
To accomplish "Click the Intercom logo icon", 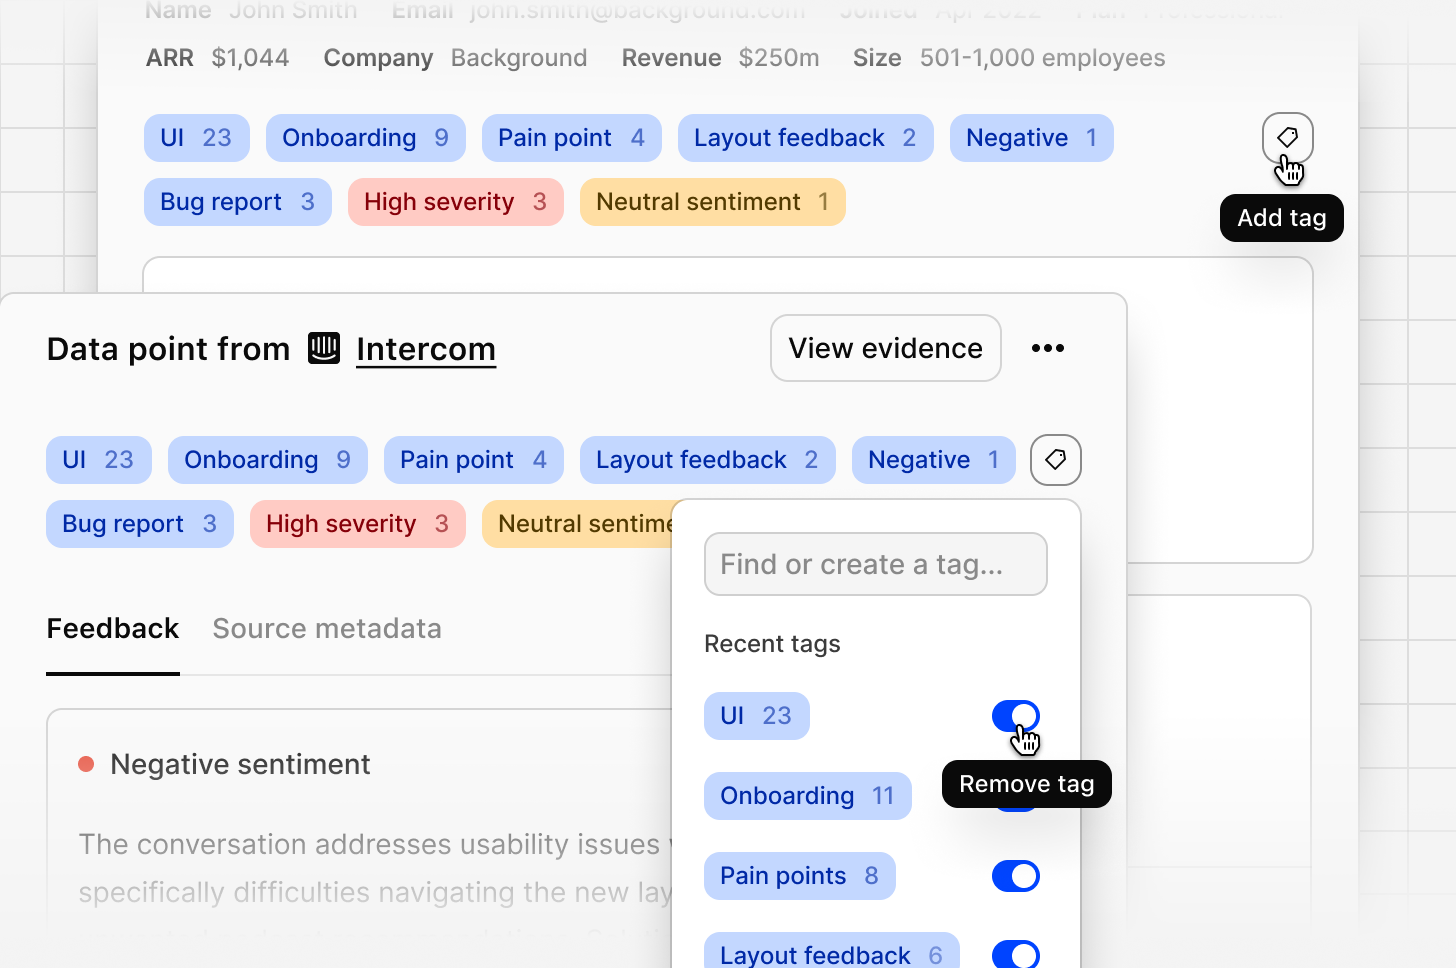I will pyautogui.click(x=324, y=348).
